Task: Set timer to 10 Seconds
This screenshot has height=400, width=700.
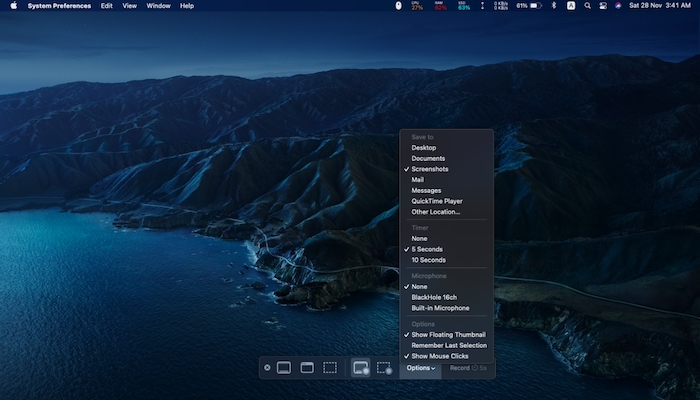Action: [428, 259]
